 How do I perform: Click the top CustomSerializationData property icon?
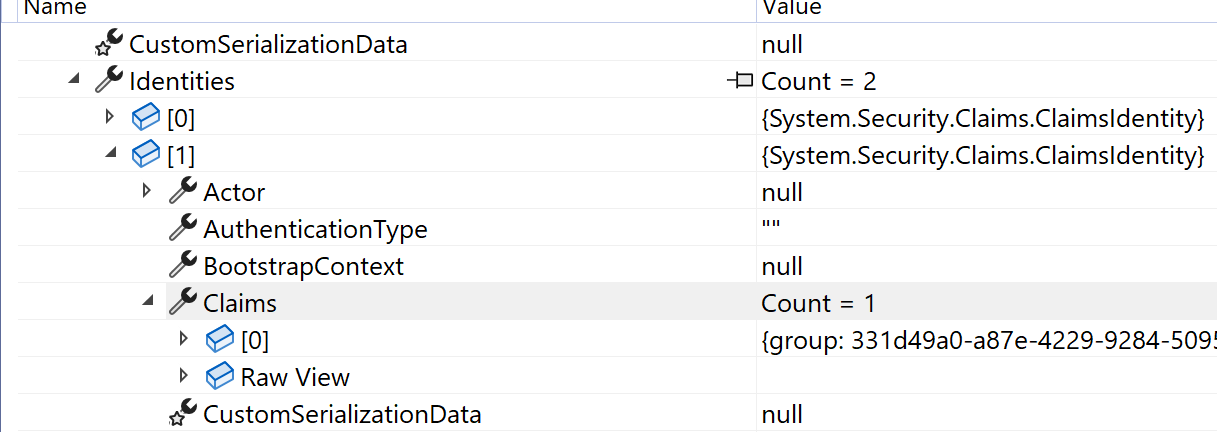[x=108, y=44]
